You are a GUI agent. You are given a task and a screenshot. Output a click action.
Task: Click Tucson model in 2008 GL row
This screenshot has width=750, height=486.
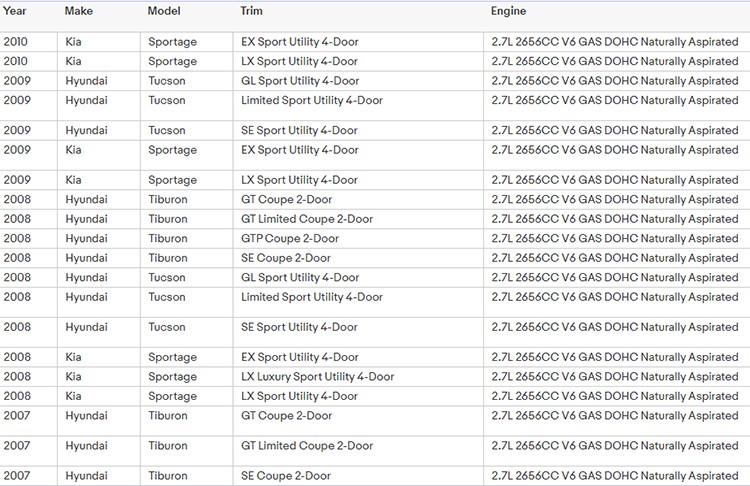coord(166,277)
